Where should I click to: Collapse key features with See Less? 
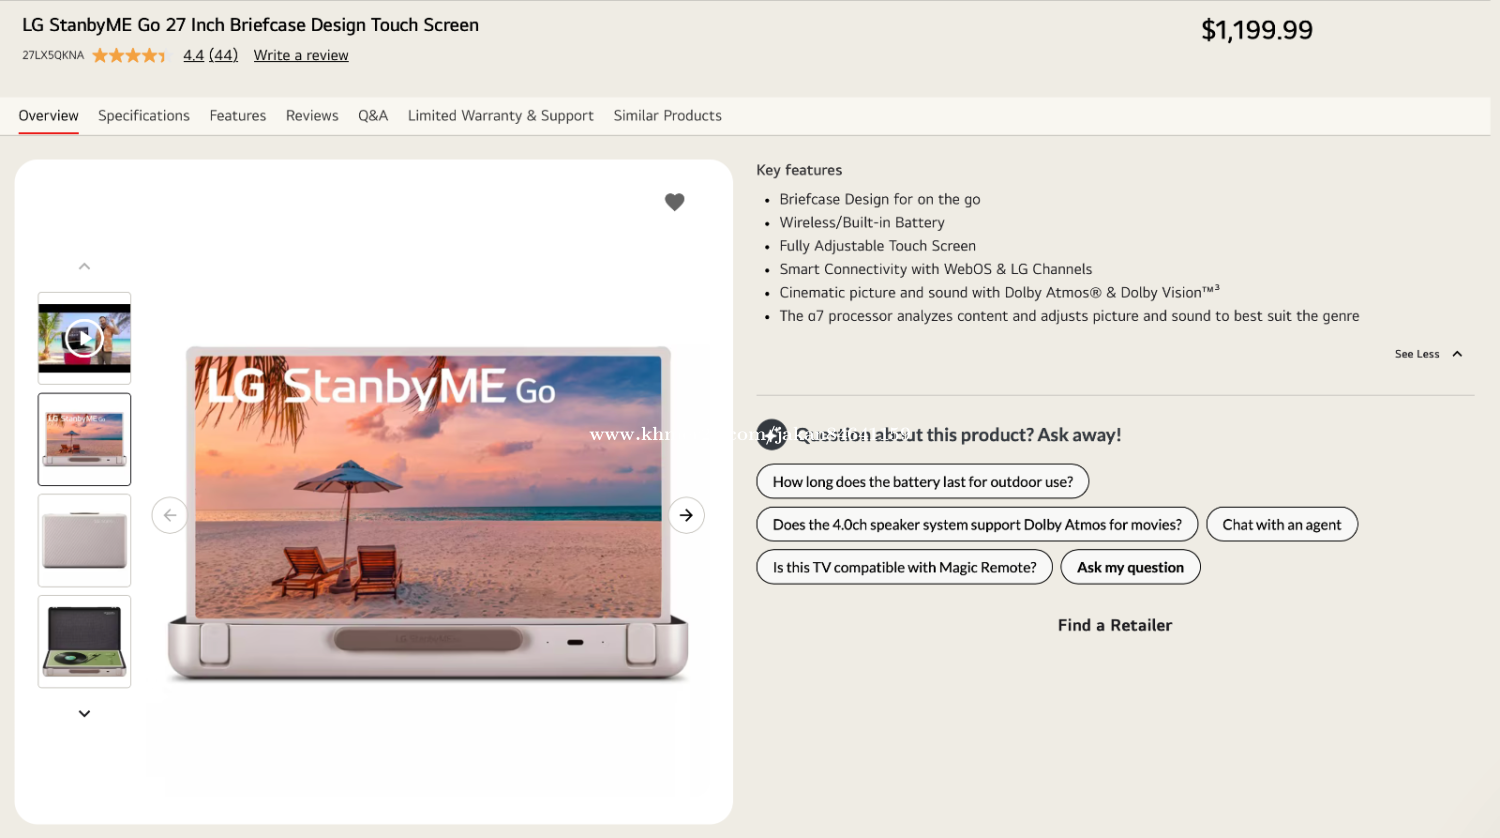tap(1429, 354)
